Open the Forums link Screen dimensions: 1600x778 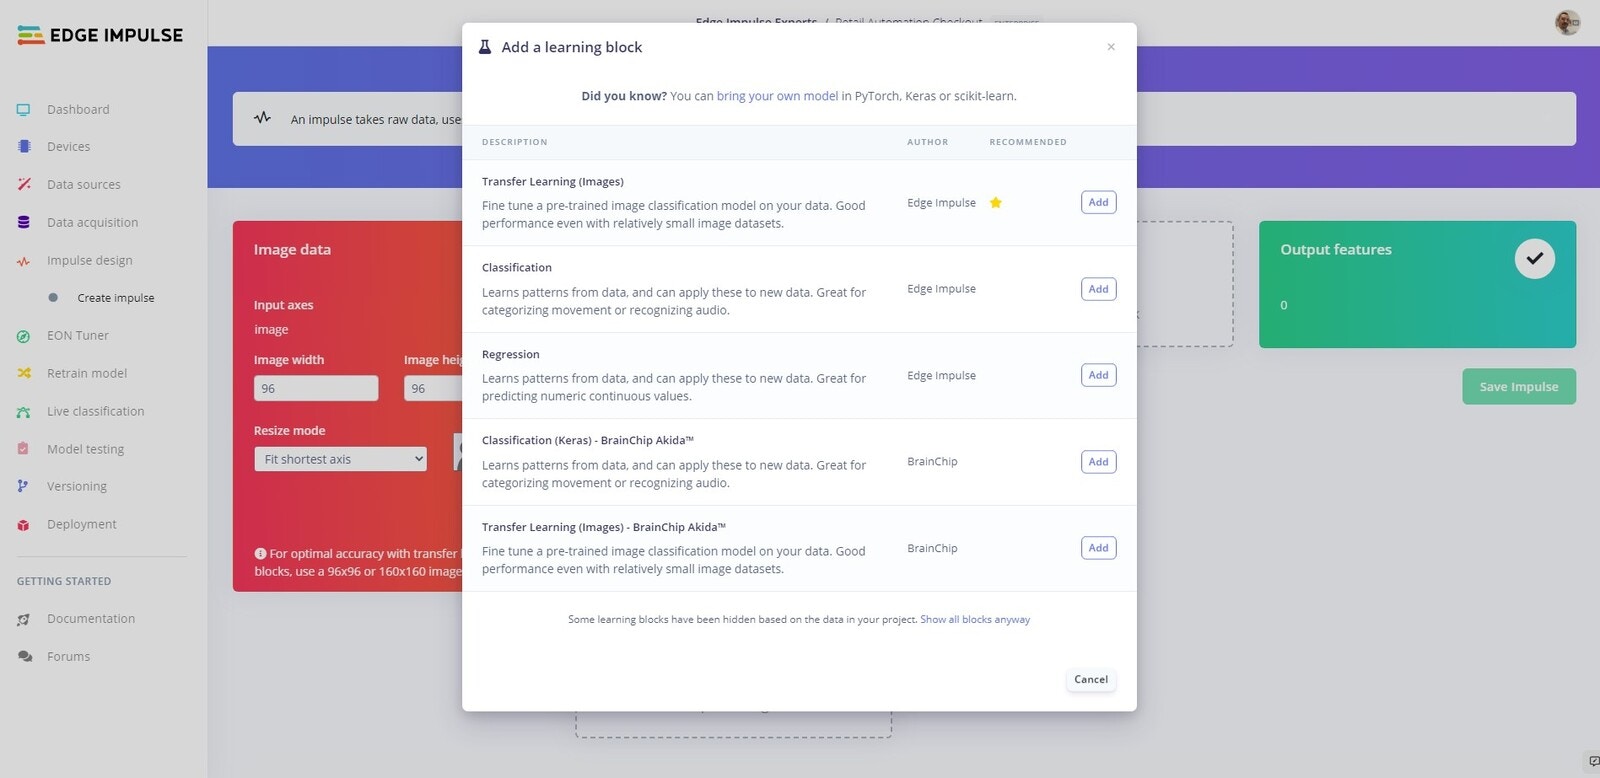69,657
